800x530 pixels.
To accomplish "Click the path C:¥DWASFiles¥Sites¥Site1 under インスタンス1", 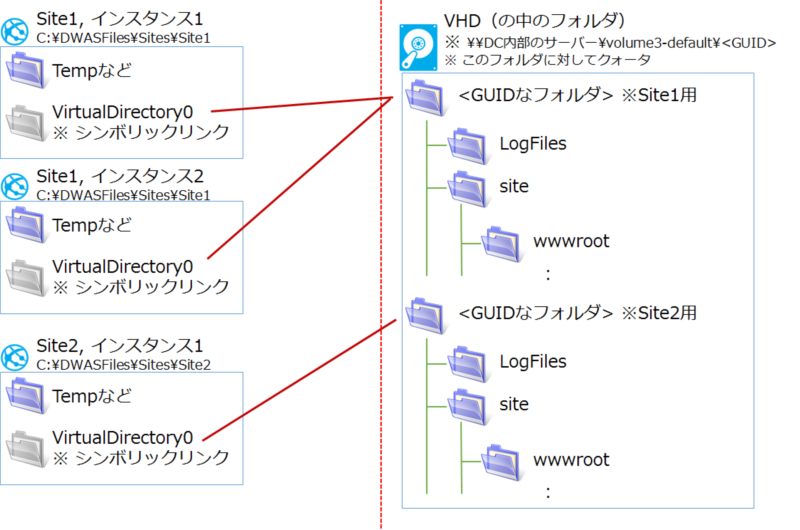I will click(x=123, y=38).
